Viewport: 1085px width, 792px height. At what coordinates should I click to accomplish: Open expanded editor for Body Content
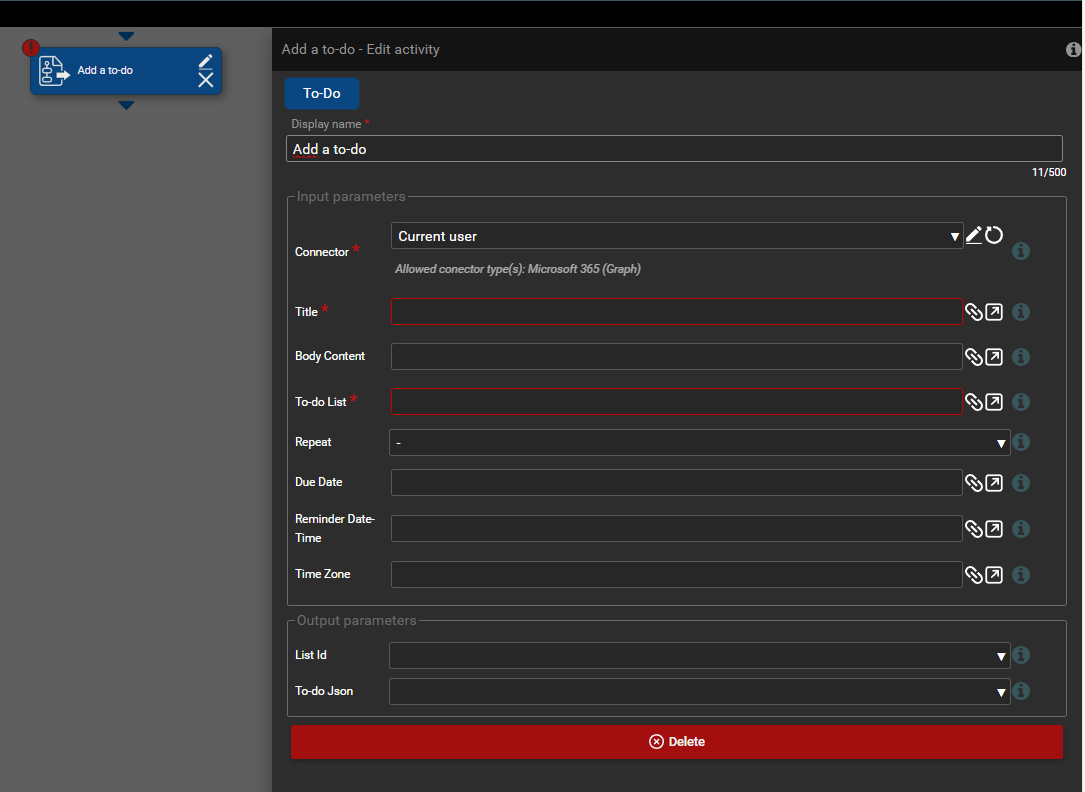pyautogui.click(x=994, y=357)
